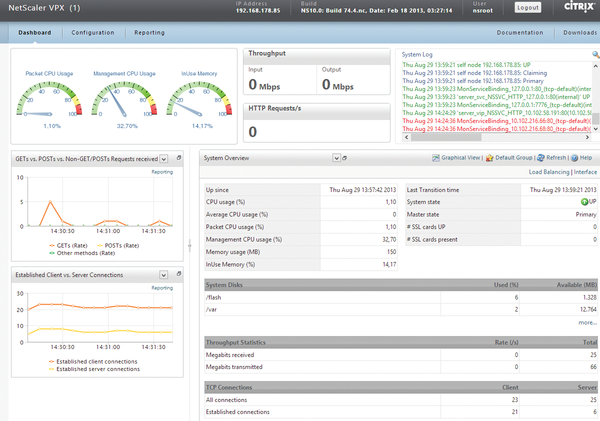600x421 pixels.
Task: Select log entry 'self node 192.168.178.85: Primary'
Action: click(x=473, y=81)
